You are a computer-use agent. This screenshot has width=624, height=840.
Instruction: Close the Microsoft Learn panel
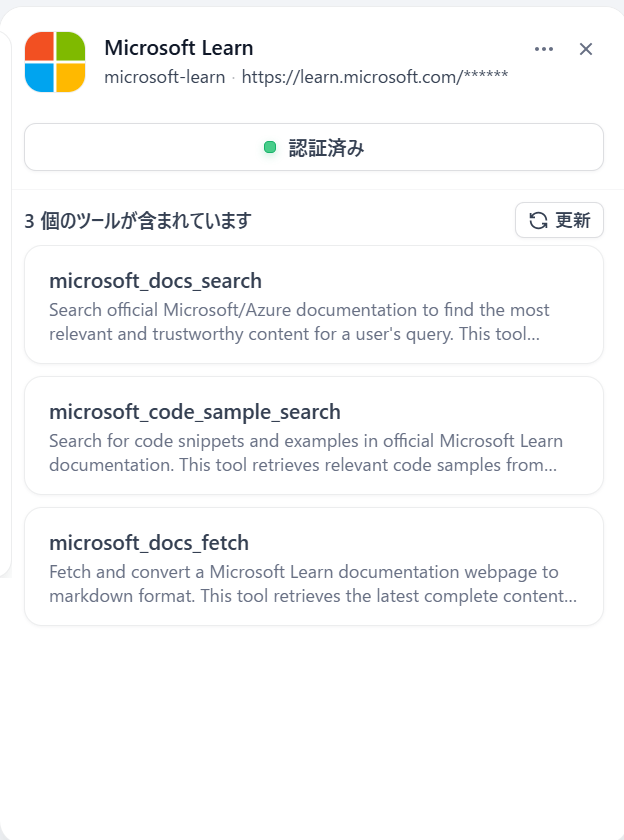[586, 49]
